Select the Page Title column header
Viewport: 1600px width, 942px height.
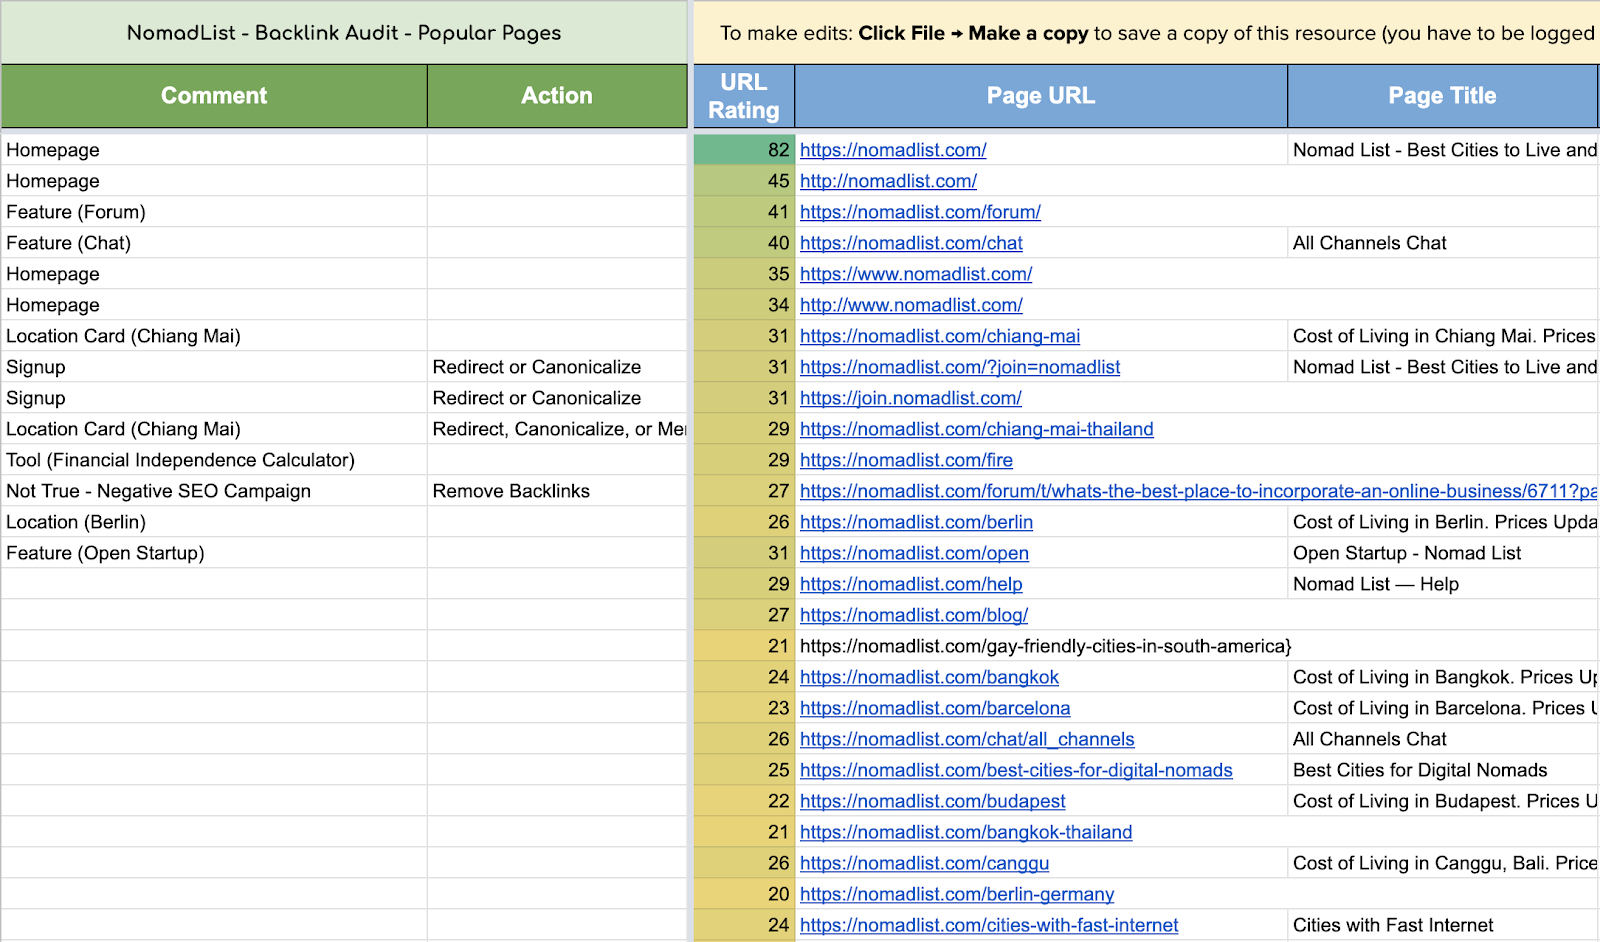(x=1441, y=96)
